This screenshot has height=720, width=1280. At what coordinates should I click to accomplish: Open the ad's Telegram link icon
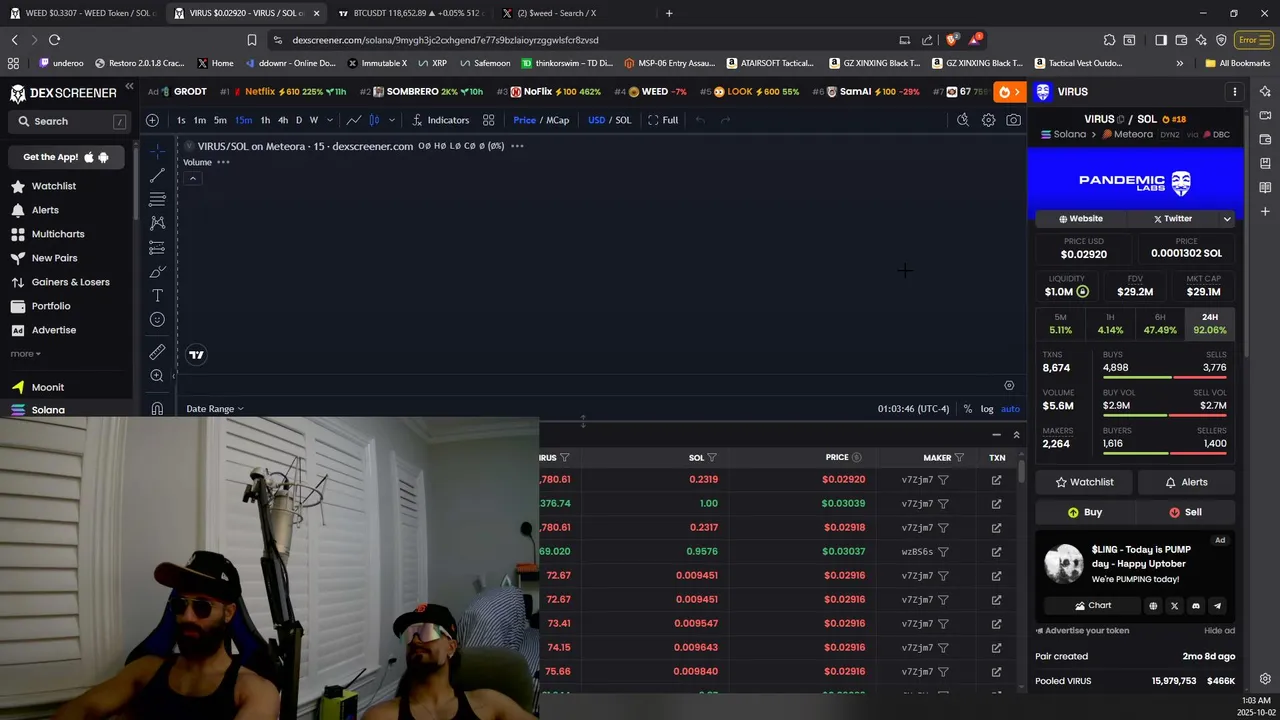coord(1217,606)
